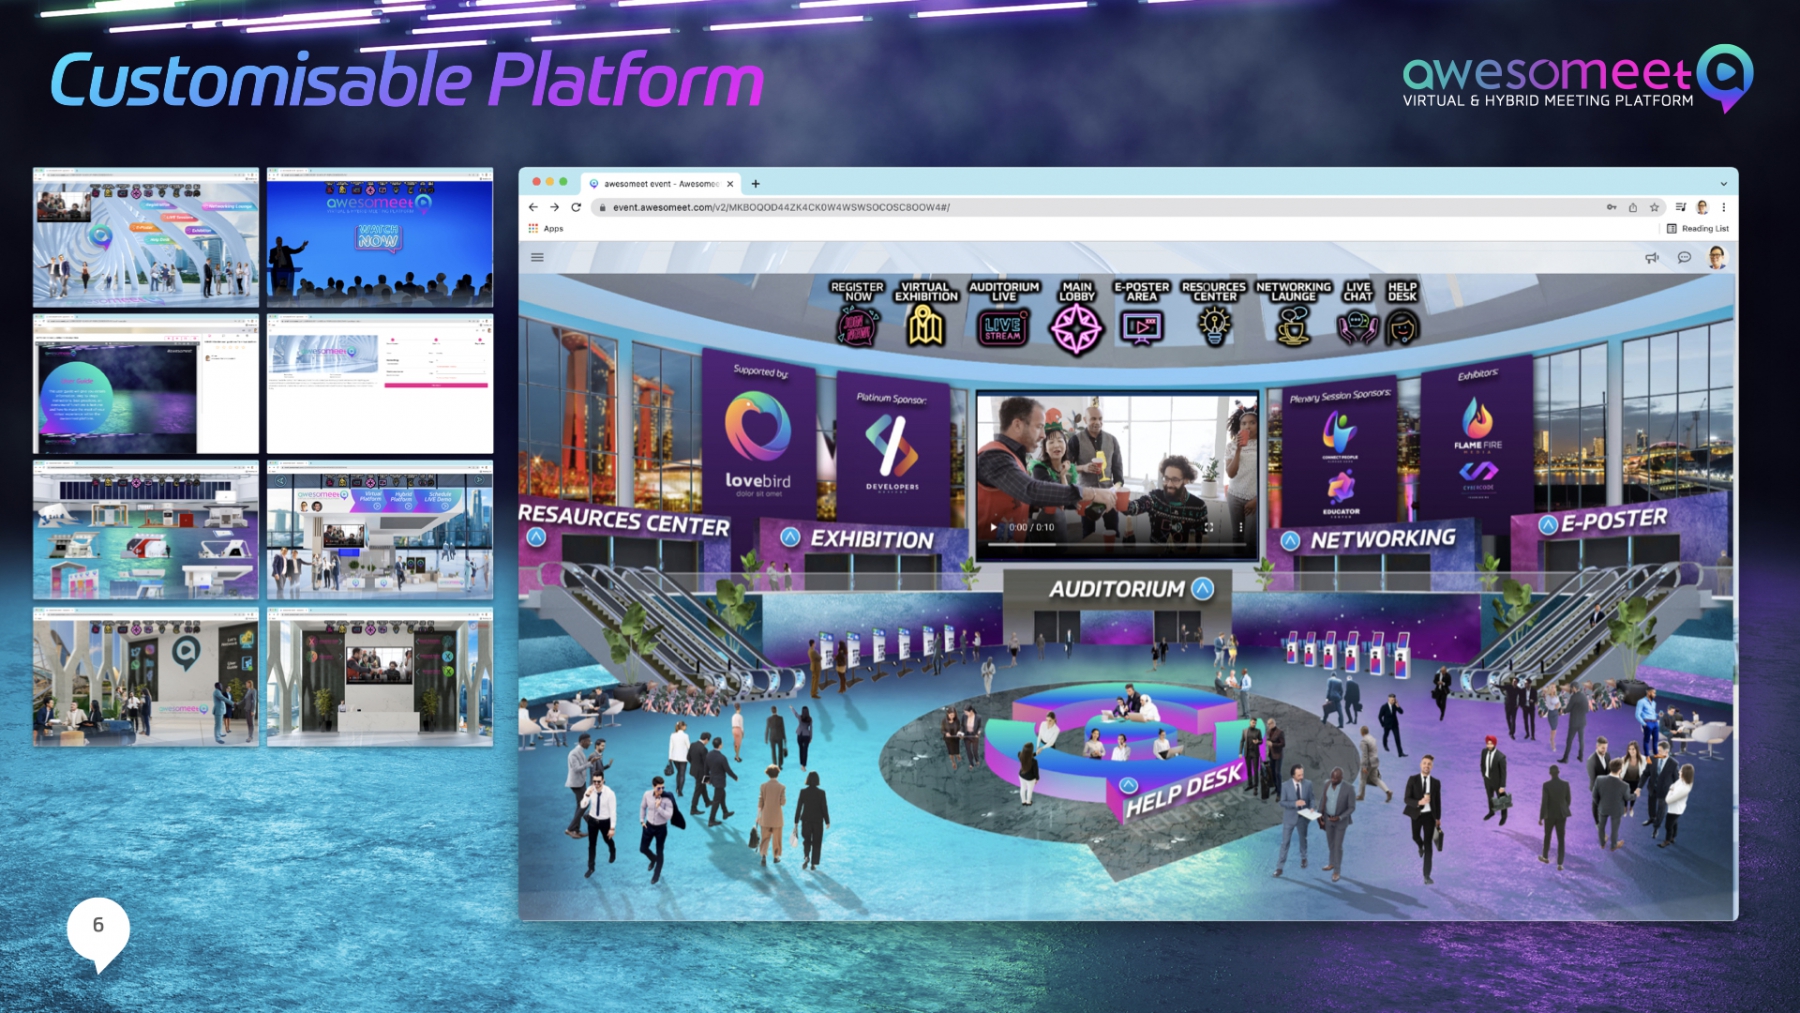
Task: Open the browser tab search chevron
Action: pos(1723,184)
